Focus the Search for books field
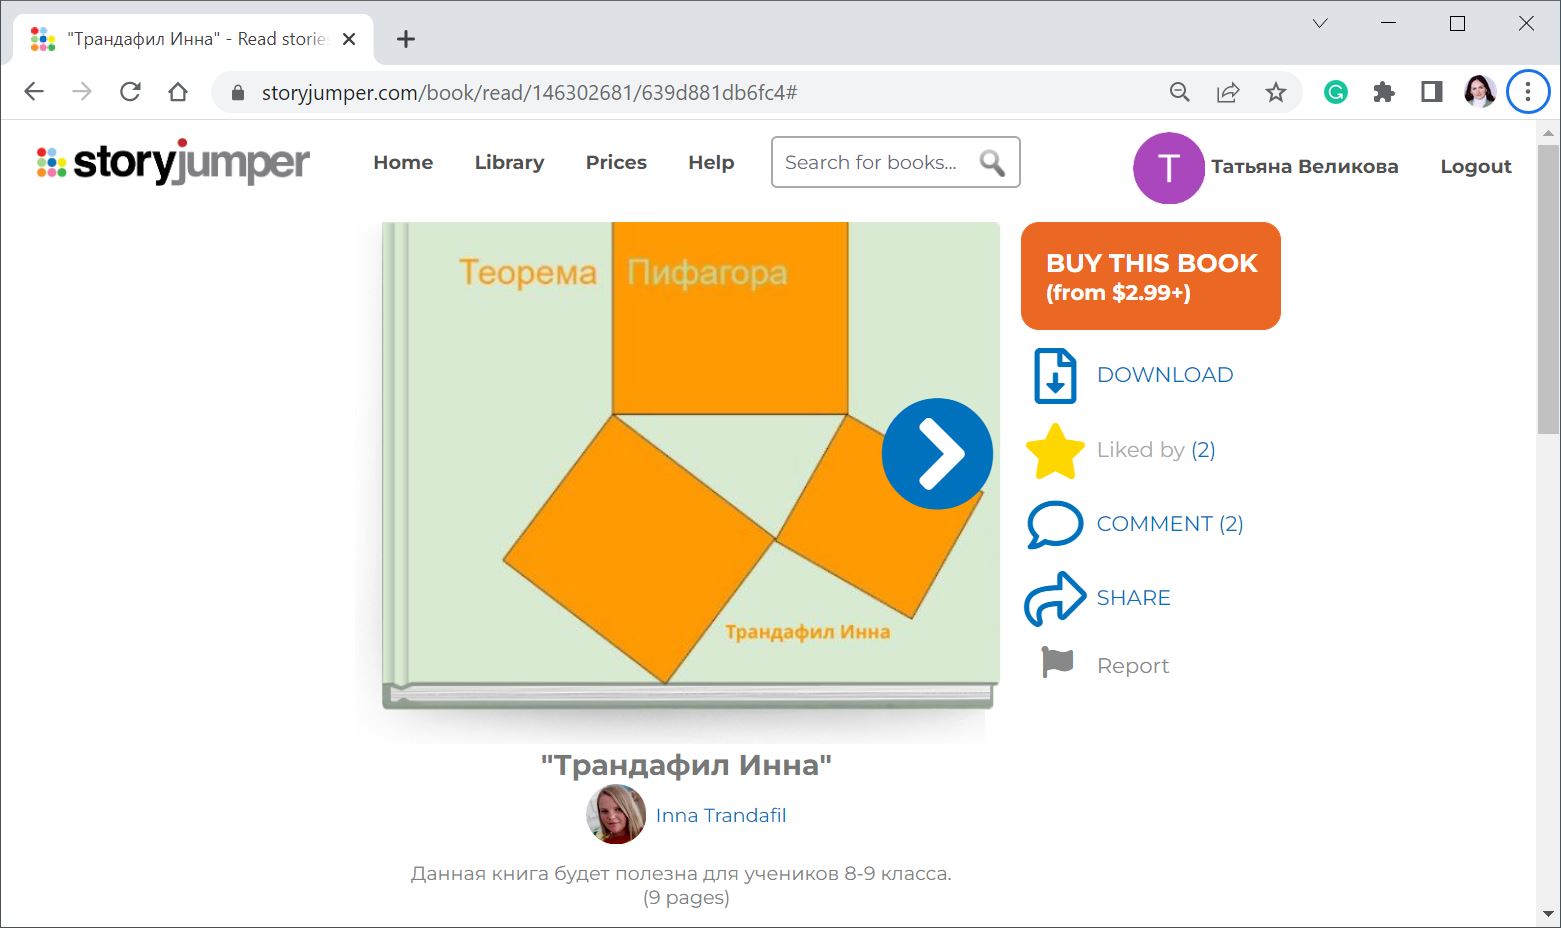Screen dimensions: 1561x928 [x=870, y=163]
